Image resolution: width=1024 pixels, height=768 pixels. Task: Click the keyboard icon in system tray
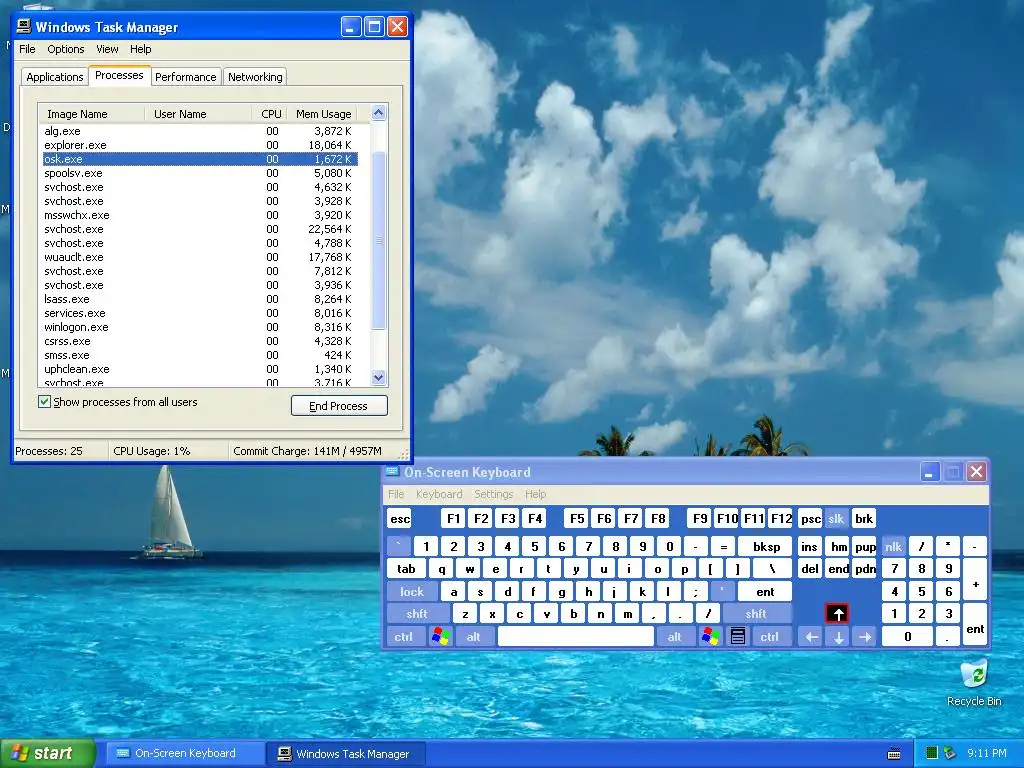pyautogui.click(x=894, y=754)
